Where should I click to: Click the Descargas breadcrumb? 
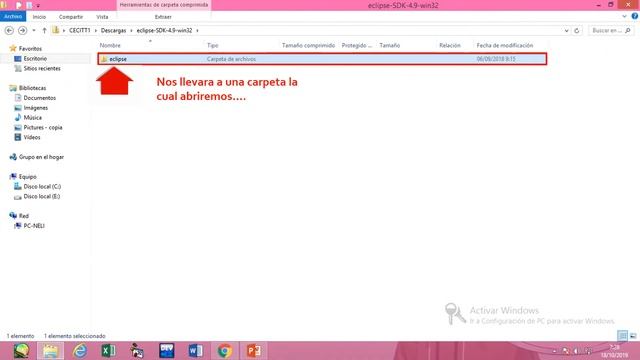[x=113, y=31]
